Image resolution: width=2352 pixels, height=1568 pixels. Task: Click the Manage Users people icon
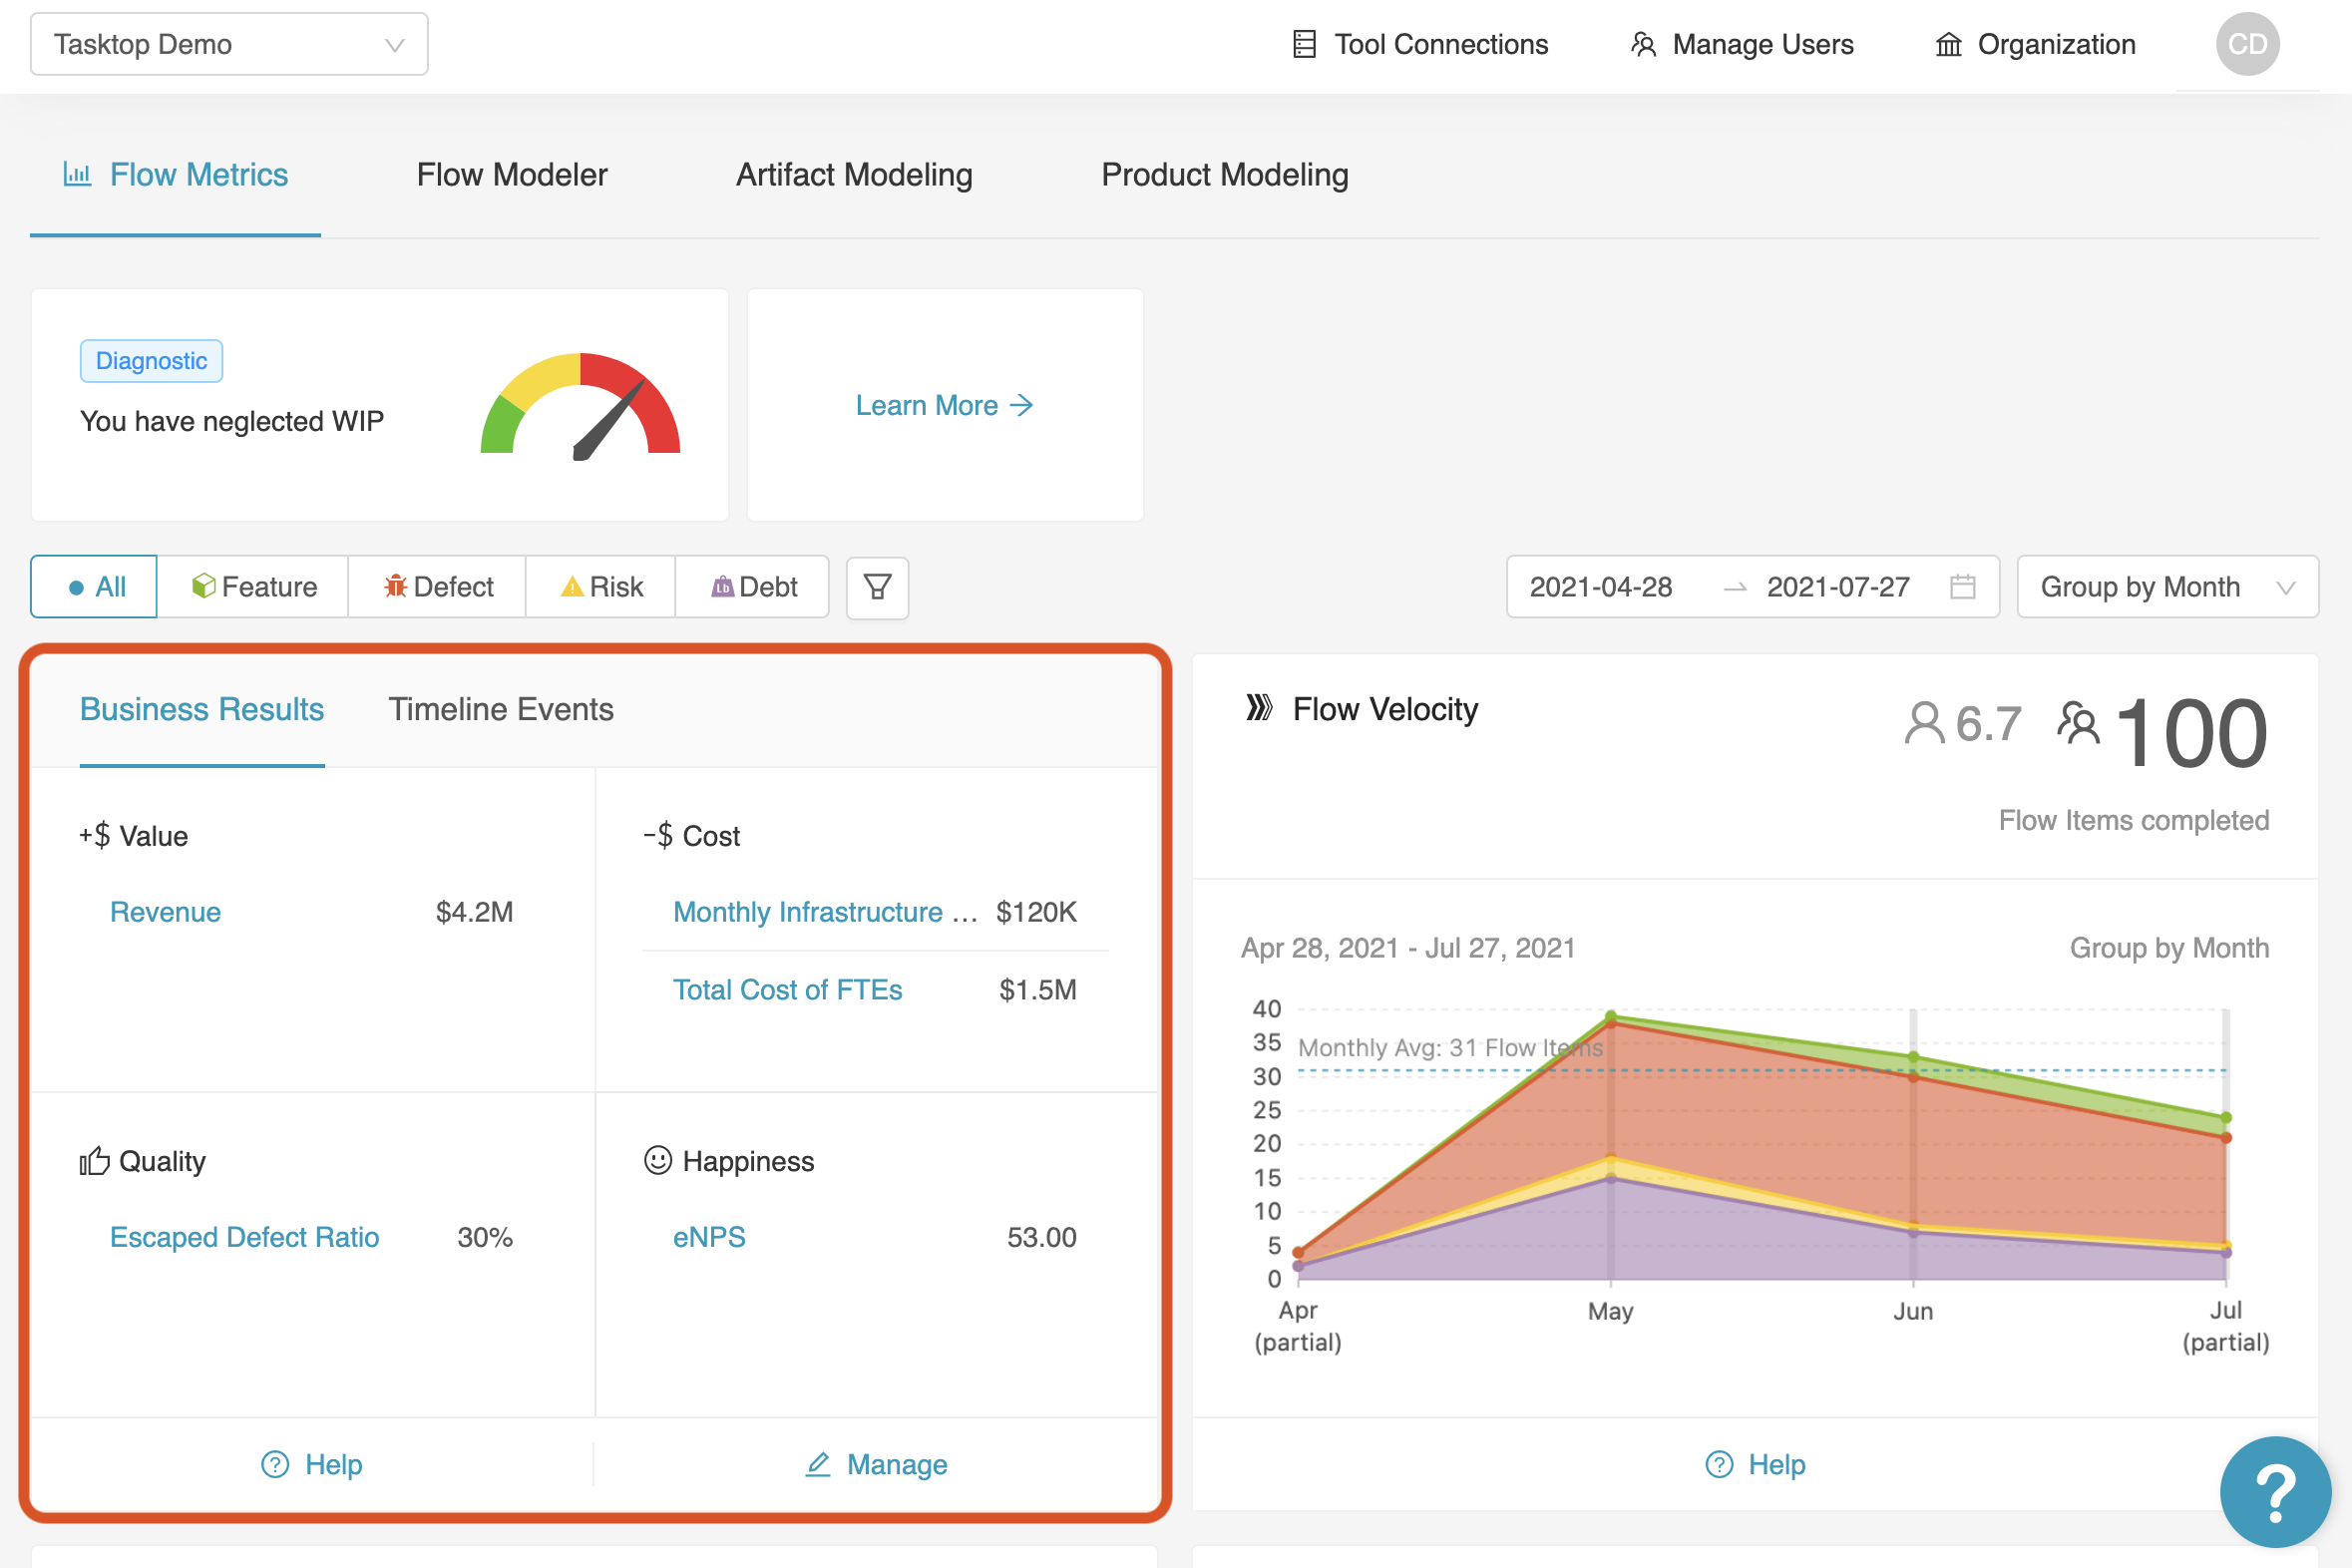1643,44
